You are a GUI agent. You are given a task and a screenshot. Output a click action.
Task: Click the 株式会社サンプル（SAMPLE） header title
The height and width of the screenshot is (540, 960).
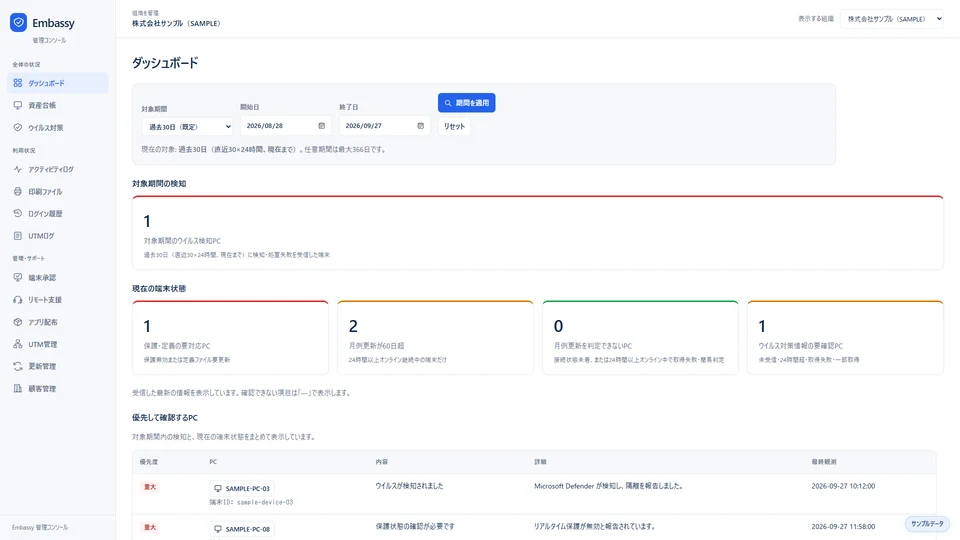point(176,23)
